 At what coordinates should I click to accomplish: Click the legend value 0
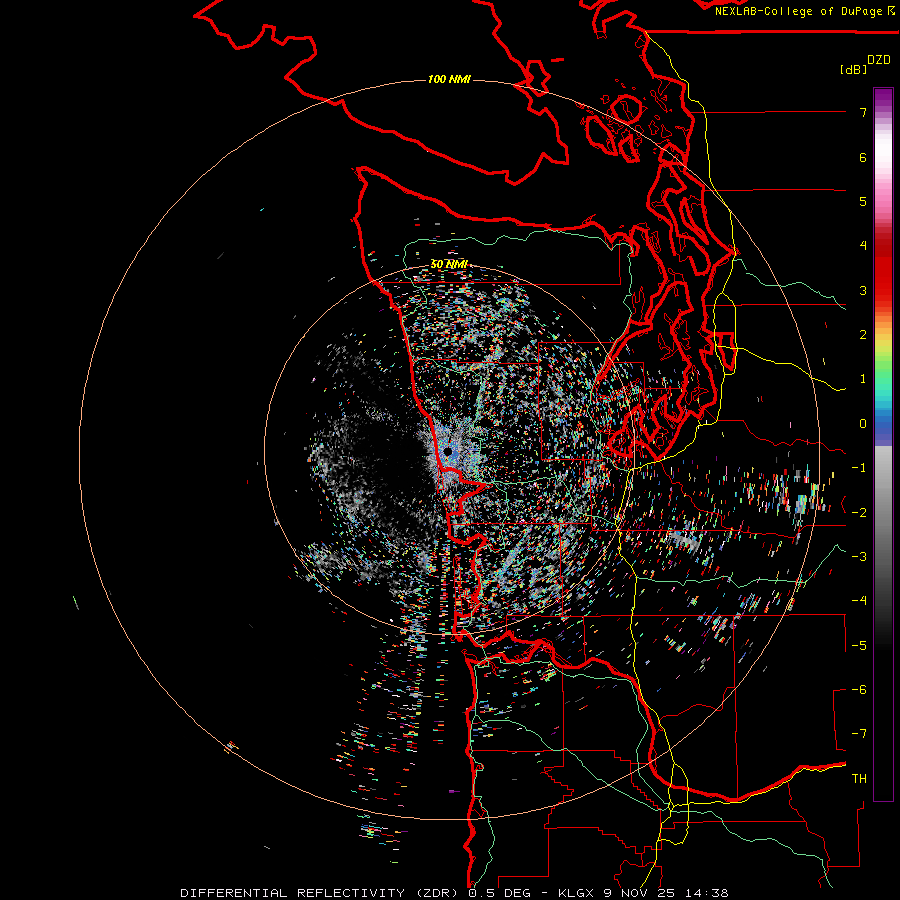(x=863, y=424)
